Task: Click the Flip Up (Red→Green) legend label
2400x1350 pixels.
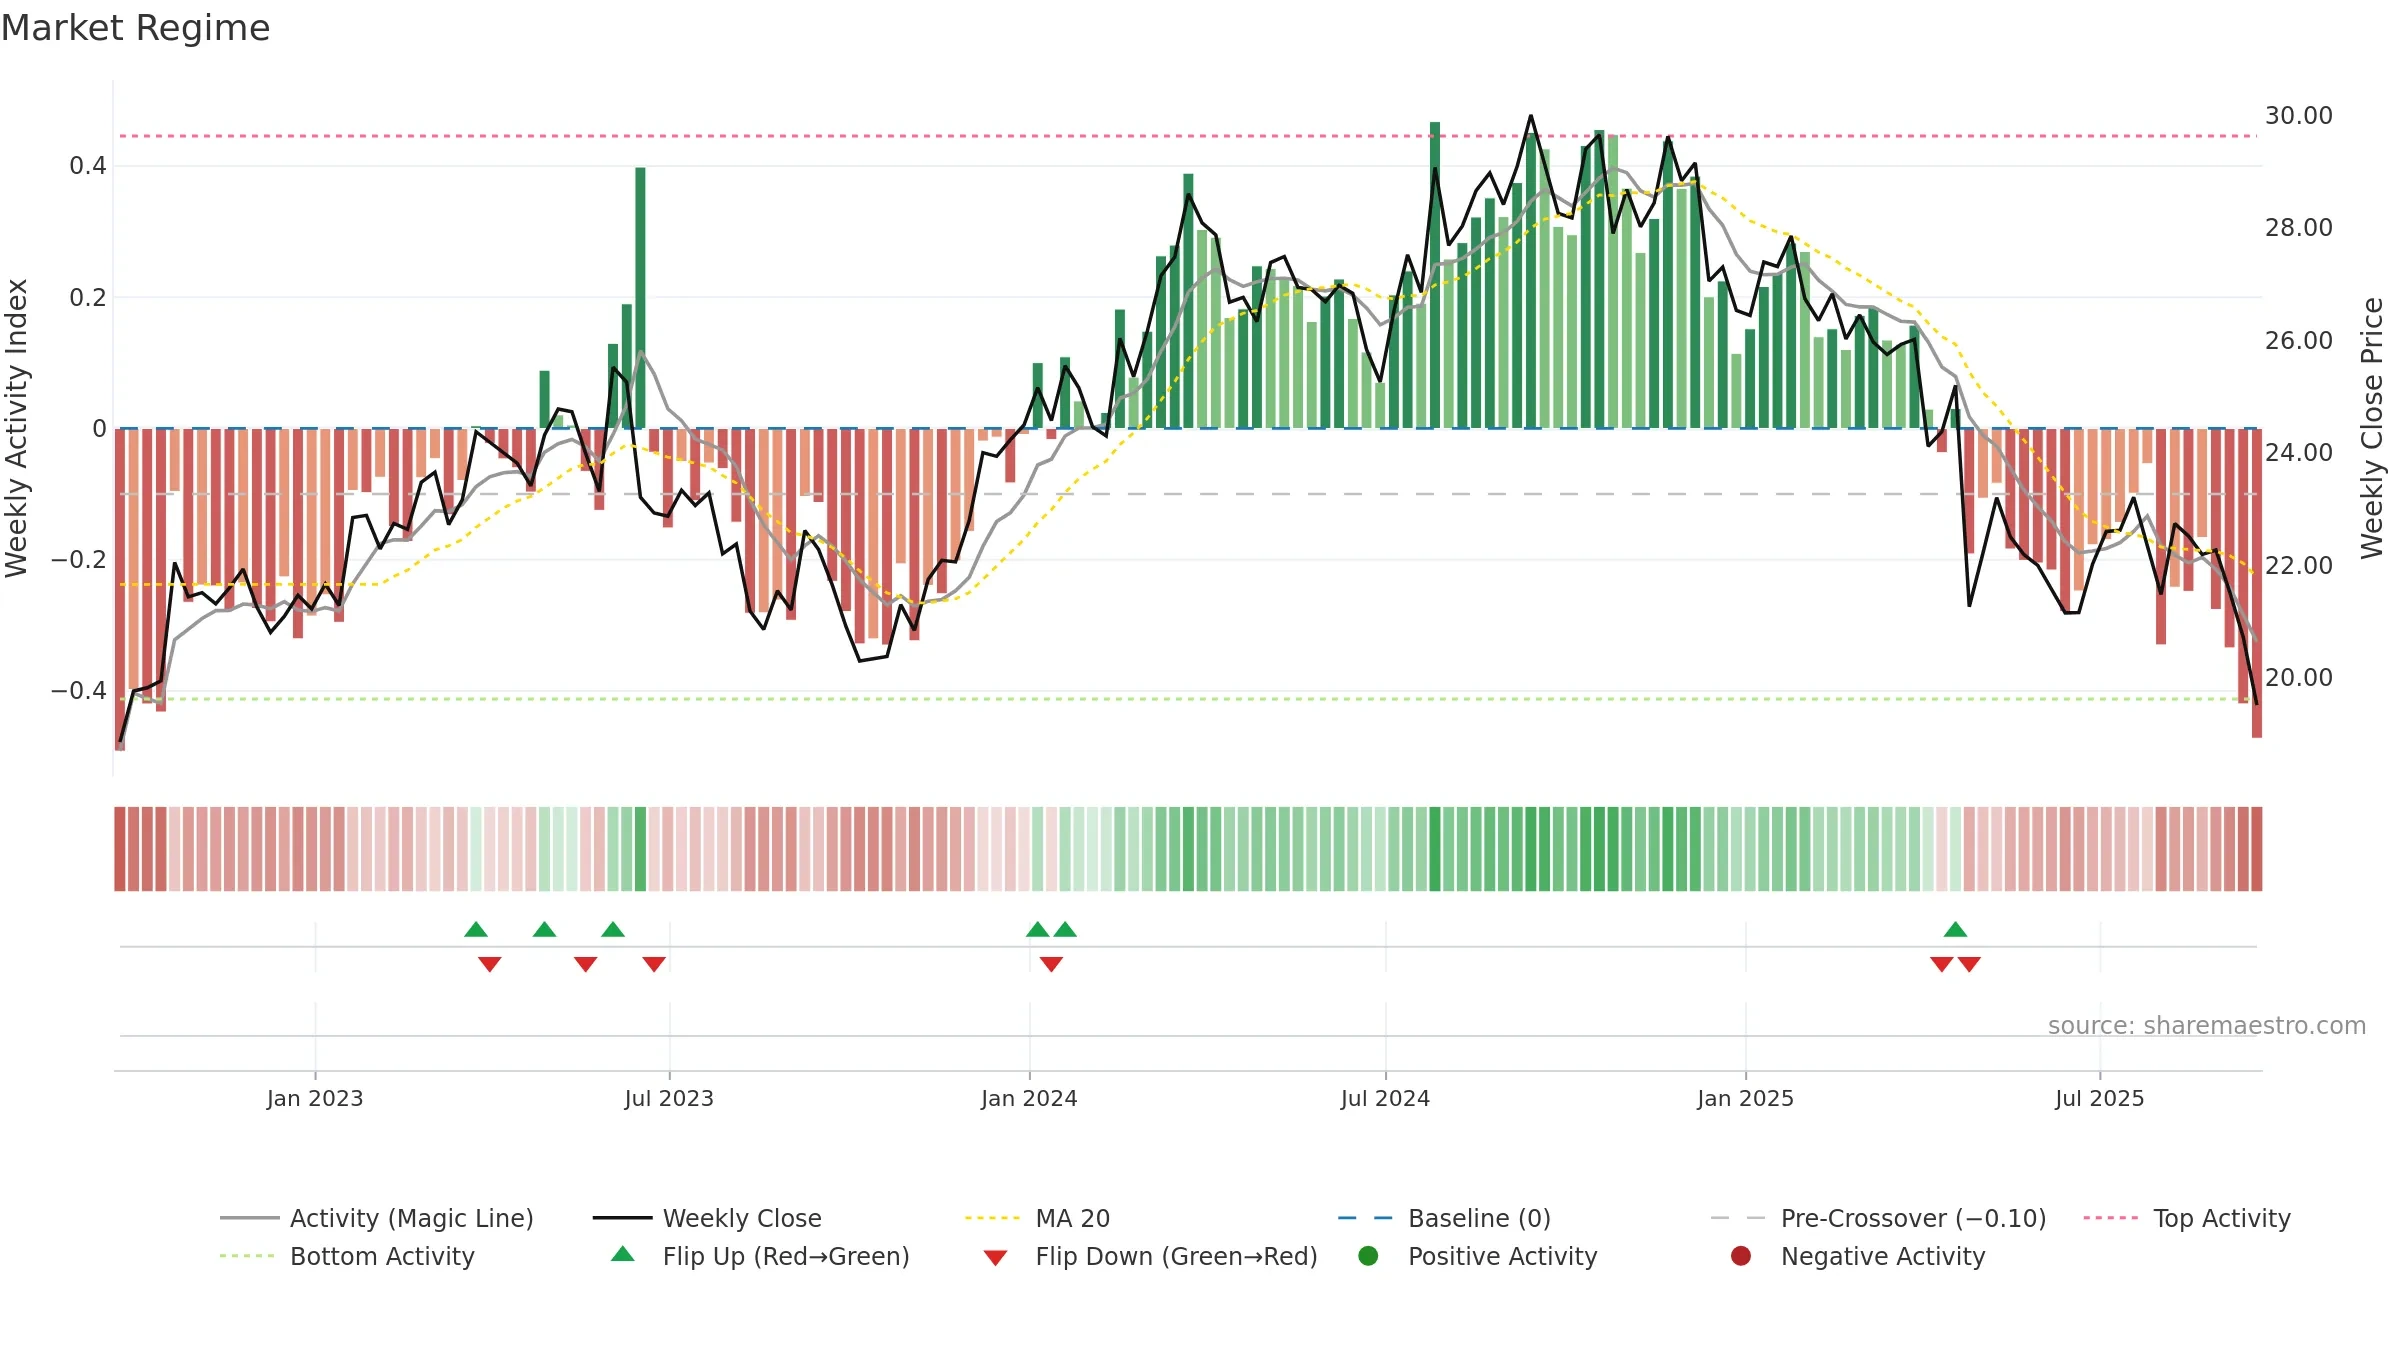Action: pyautogui.click(x=786, y=1256)
